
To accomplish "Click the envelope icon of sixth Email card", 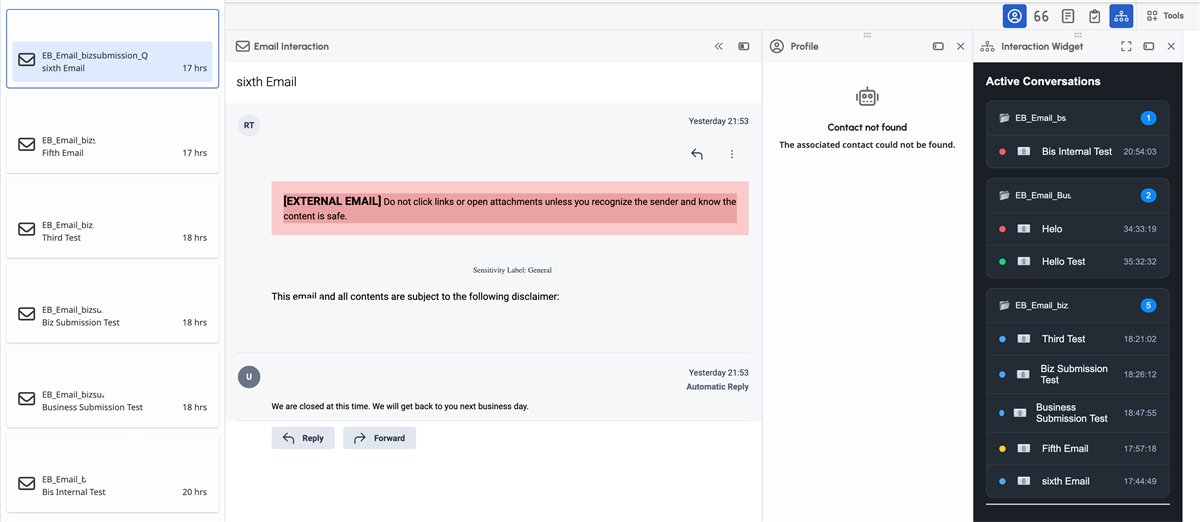I will [x=27, y=62].
